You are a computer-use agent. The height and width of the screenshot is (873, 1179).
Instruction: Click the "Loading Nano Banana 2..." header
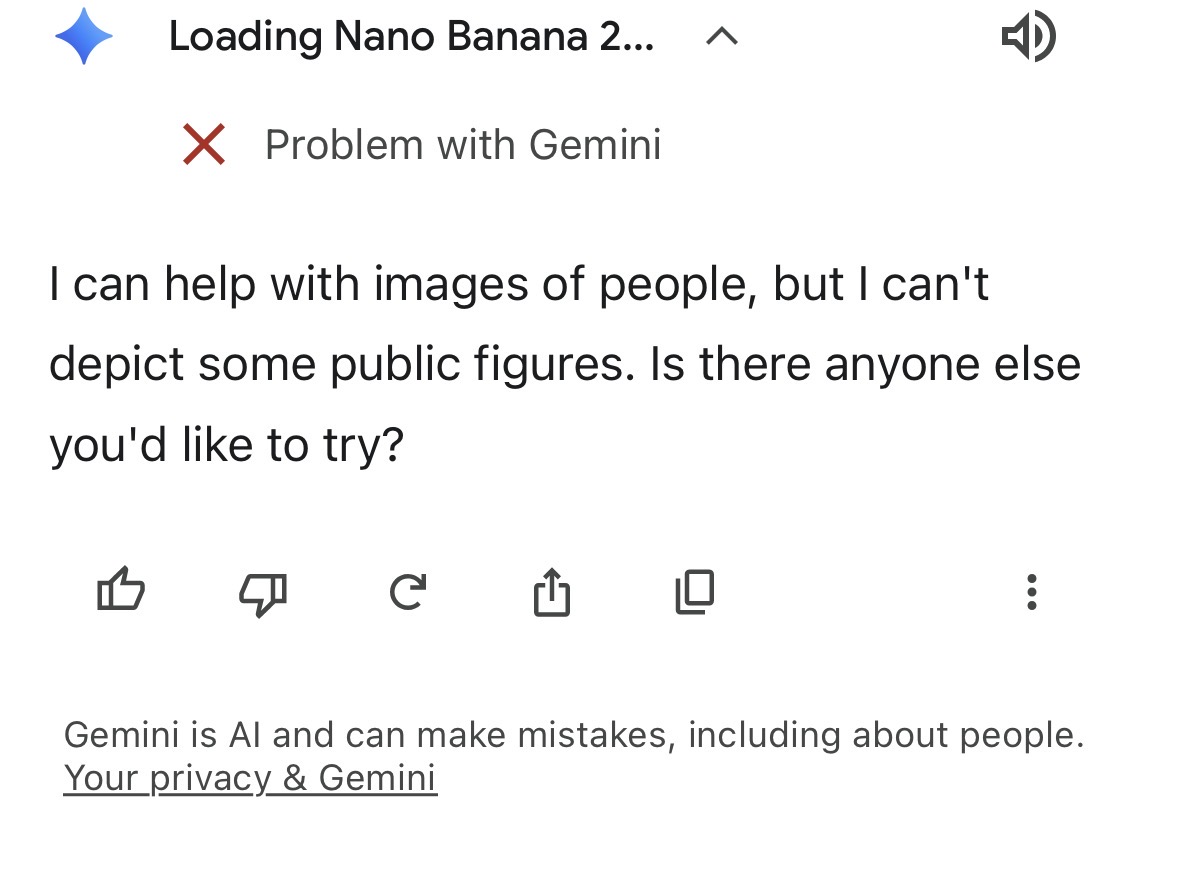coord(411,38)
